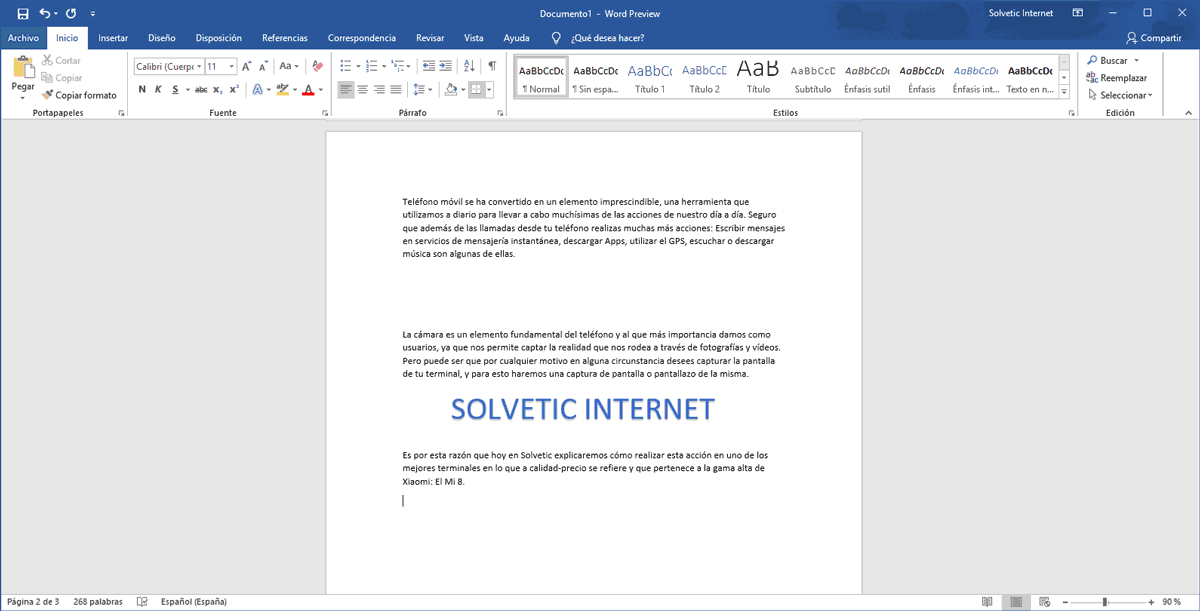Center the paragraph text
This screenshot has width=1200, height=611.
(x=362, y=89)
